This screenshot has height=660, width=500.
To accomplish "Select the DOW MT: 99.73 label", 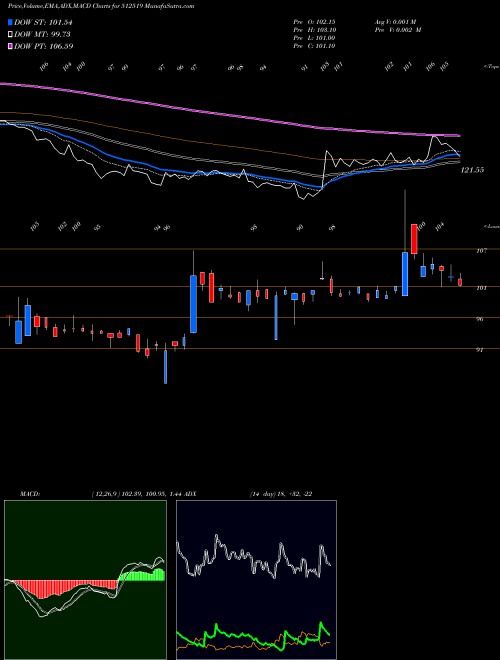I will (x=42, y=35).
